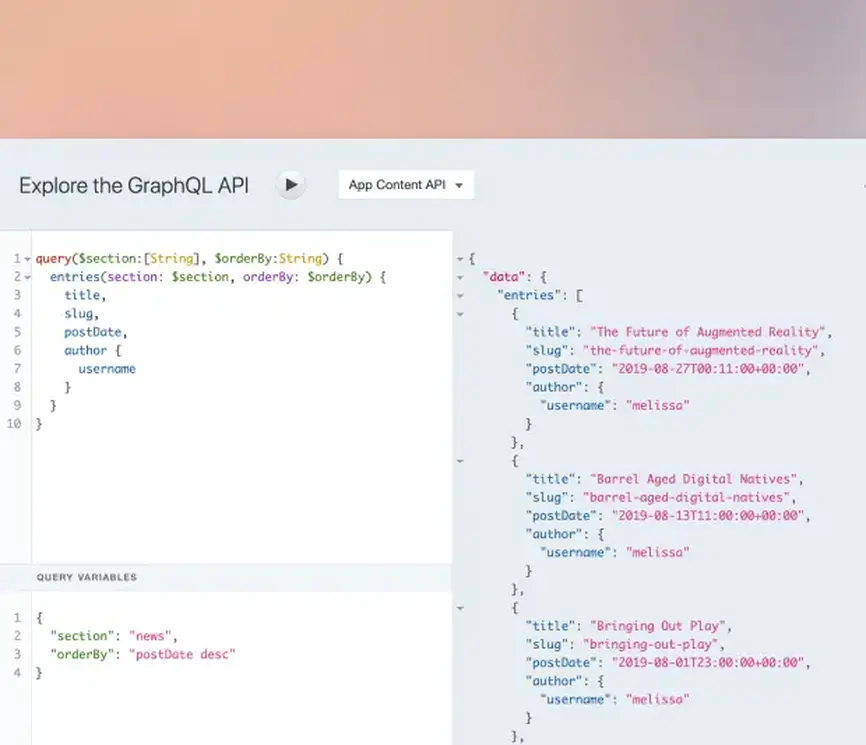Click the orderBy: $orderBy argument on line 2
This screenshot has width=866, height=745.
click(x=304, y=277)
